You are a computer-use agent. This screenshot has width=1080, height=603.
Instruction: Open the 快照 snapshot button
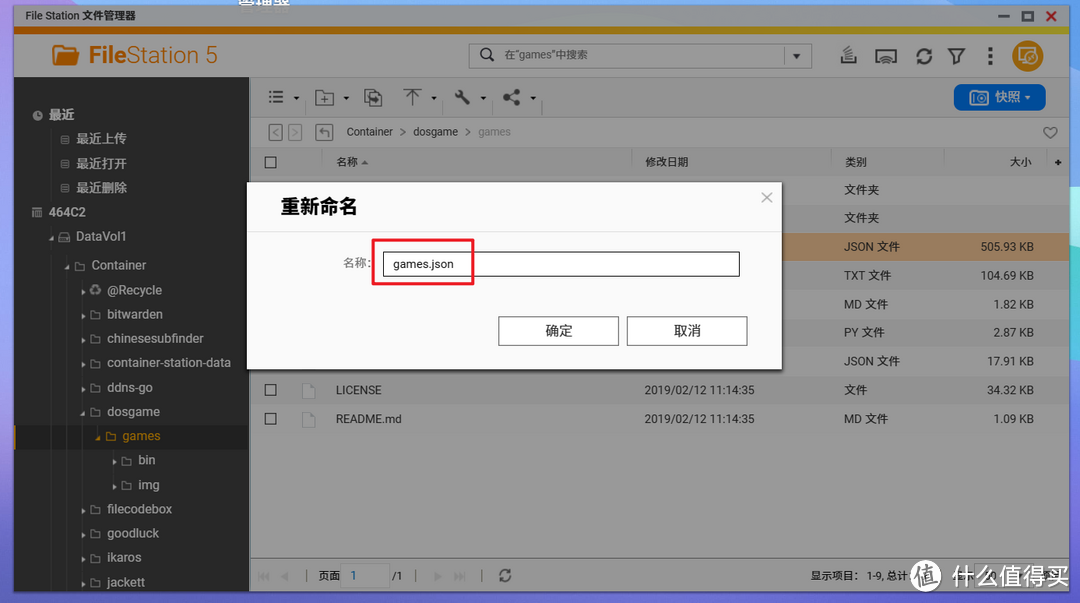999,97
